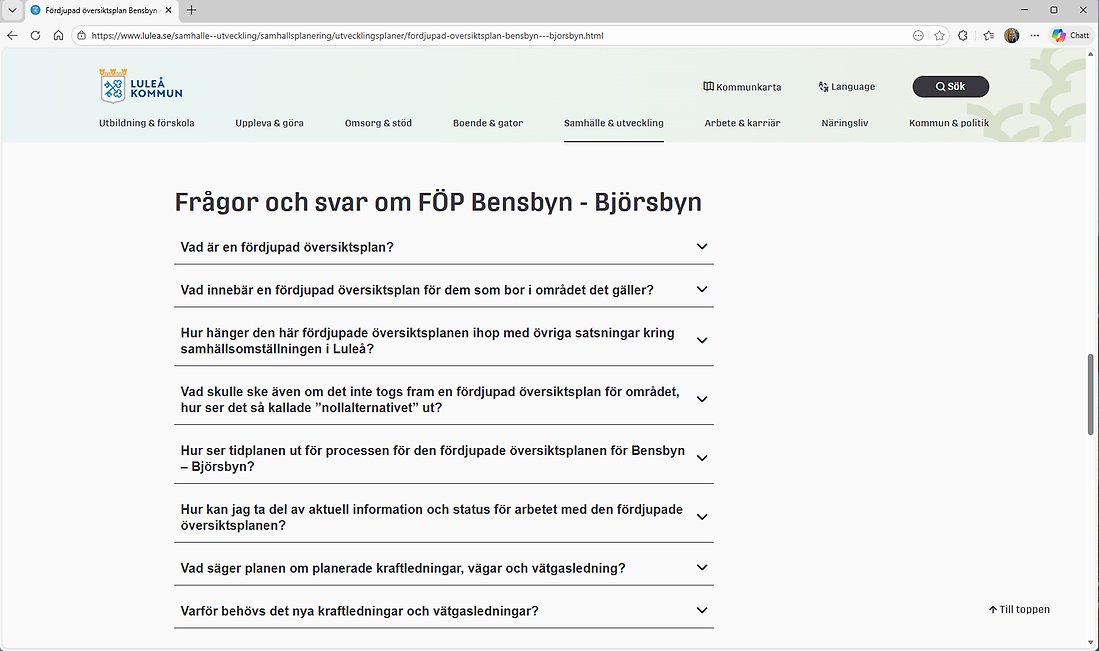Screen dimensions: 1099x651
Task: Open a new tab with plus icon
Action: click(192, 10)
